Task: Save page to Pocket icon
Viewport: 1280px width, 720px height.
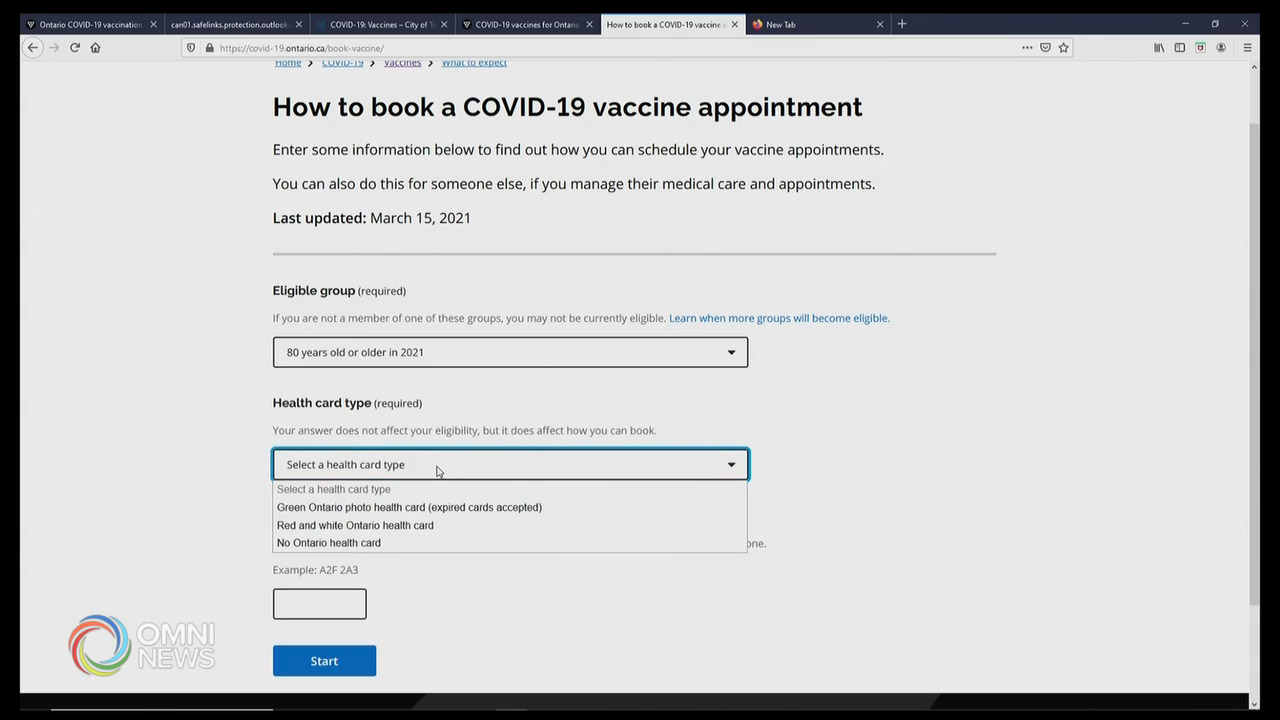Action: point(1045,47)
